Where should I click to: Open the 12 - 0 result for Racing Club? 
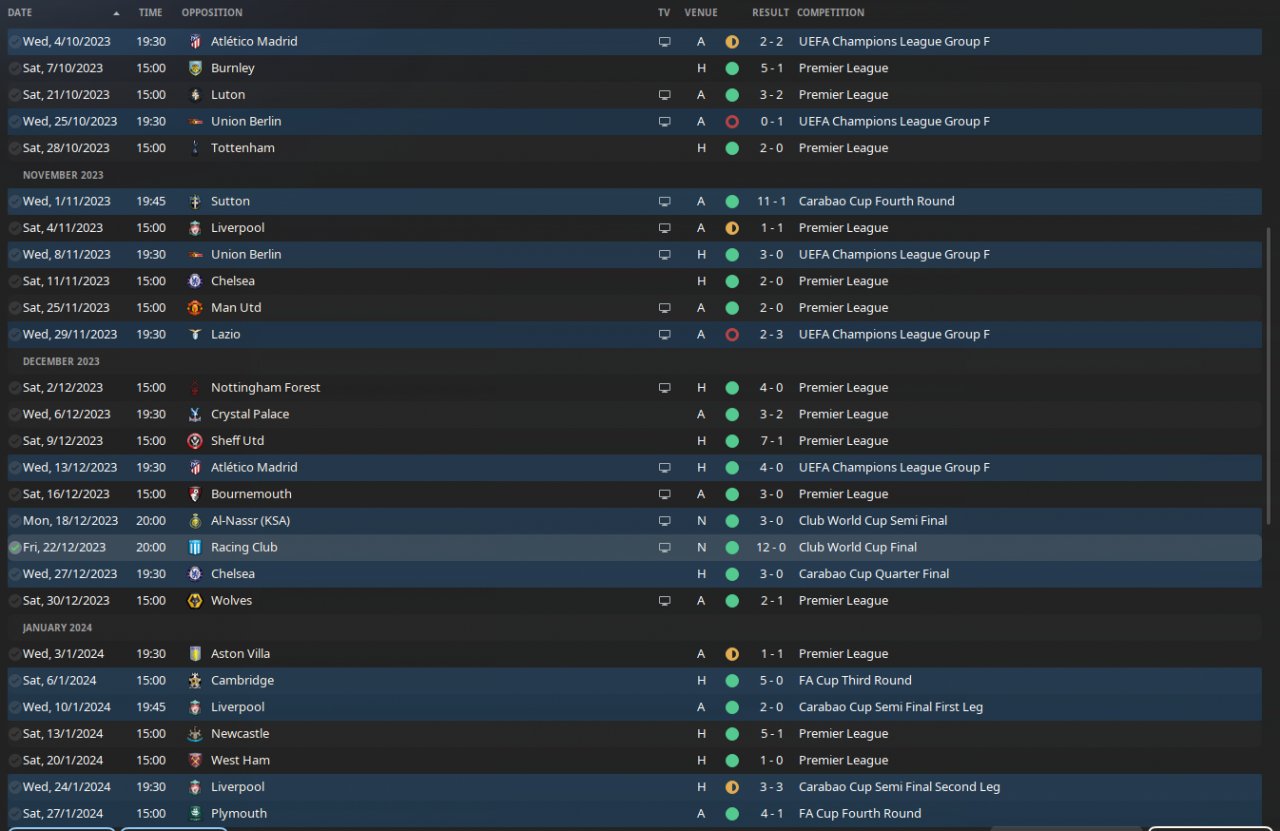[771, 547]
